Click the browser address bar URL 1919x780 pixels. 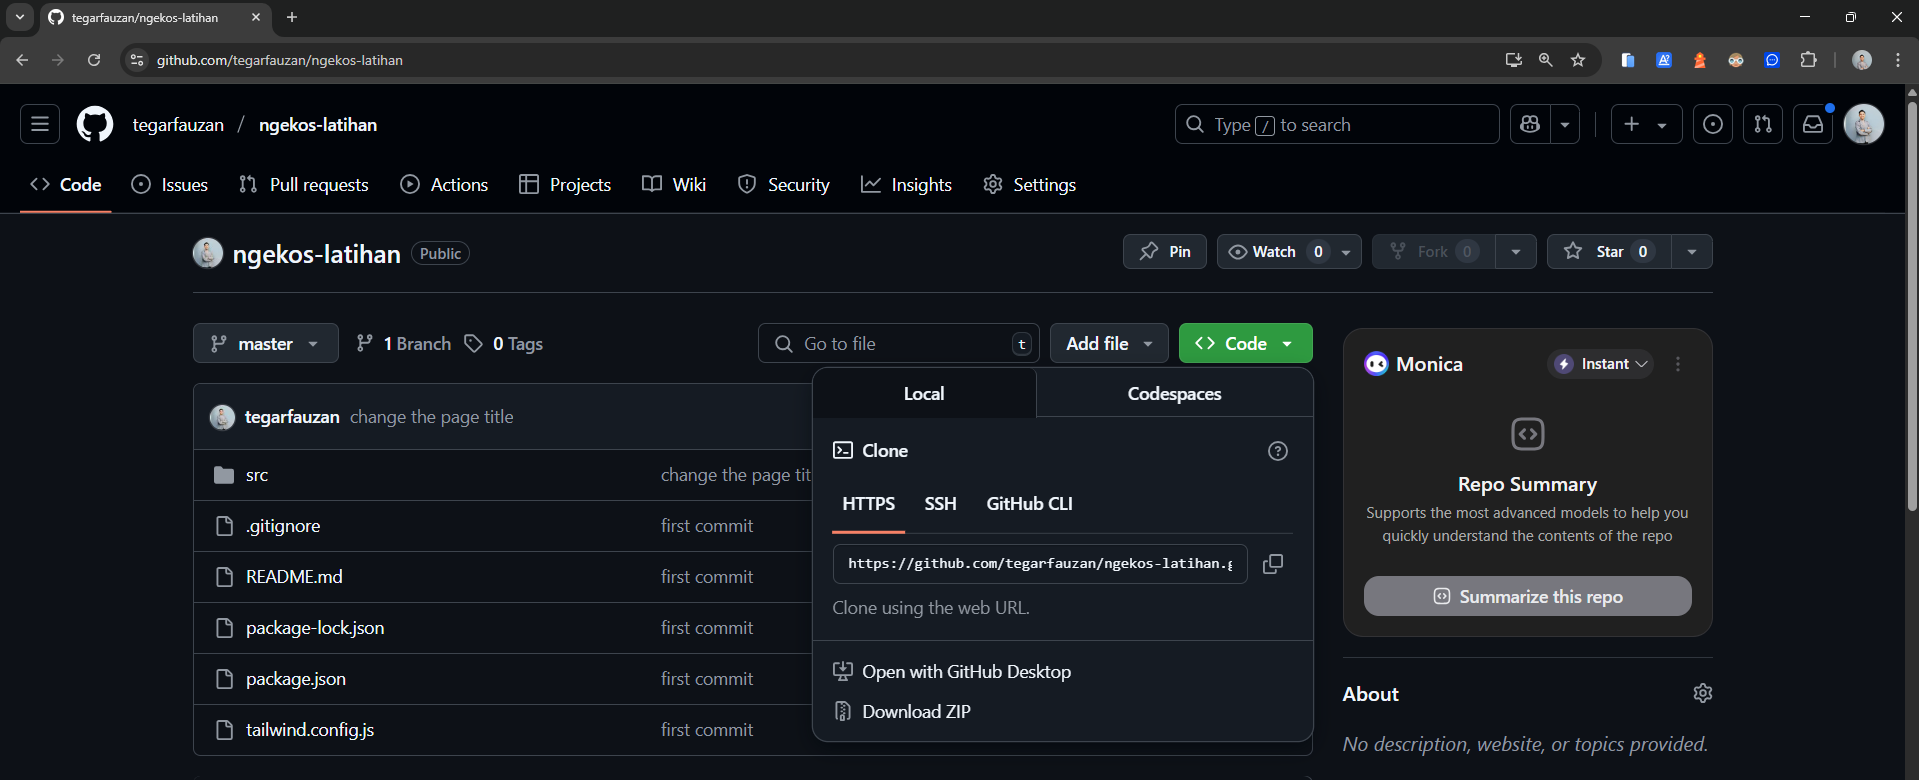(x=280, y=60)
